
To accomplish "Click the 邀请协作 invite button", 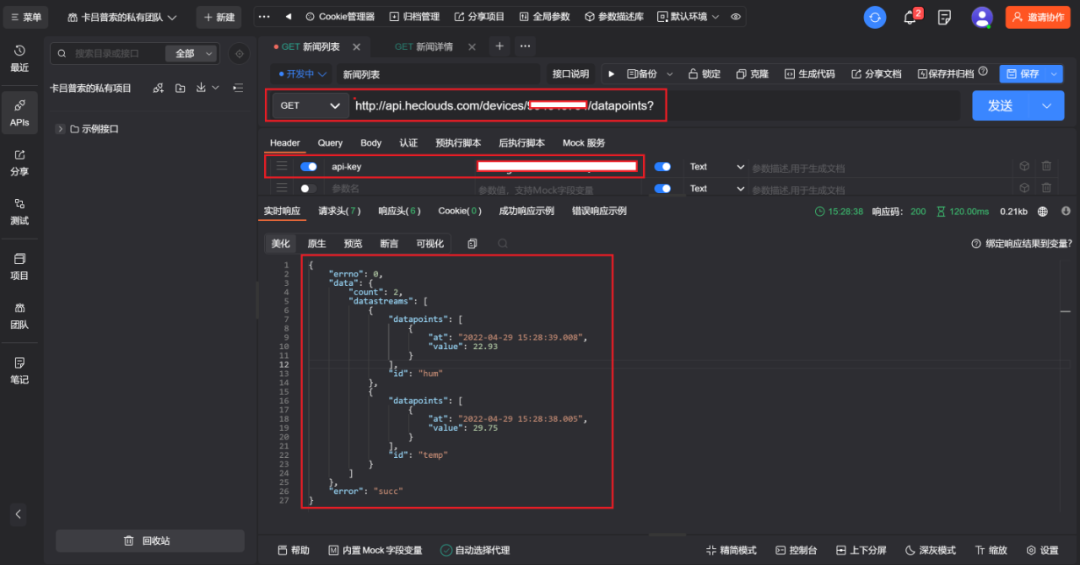I will pos(1038,17).
